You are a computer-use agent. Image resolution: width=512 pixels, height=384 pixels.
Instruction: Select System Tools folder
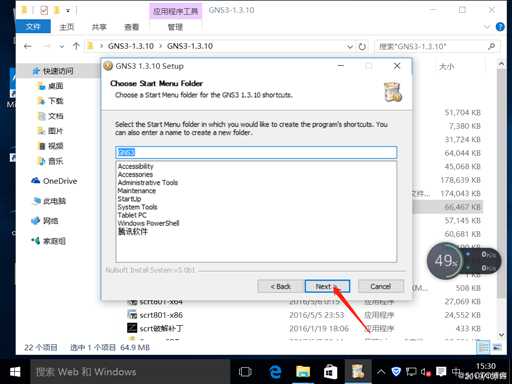137,207
